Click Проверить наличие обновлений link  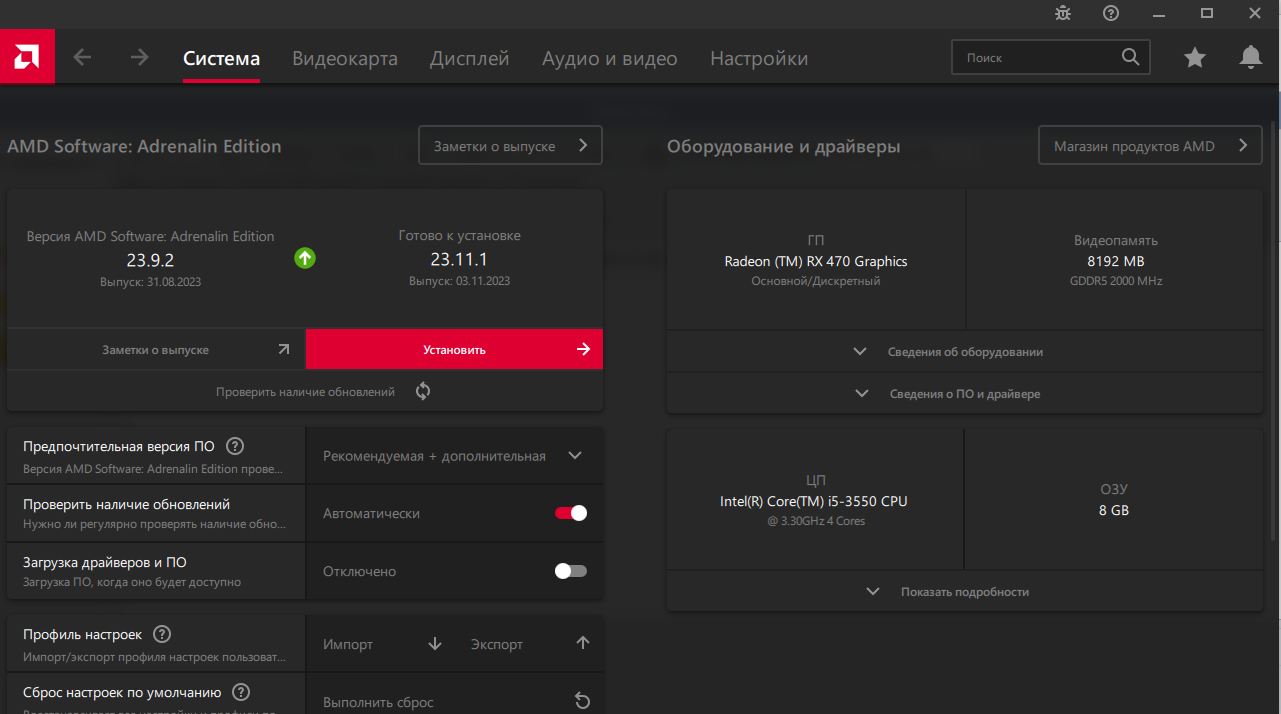coord(305,392)
